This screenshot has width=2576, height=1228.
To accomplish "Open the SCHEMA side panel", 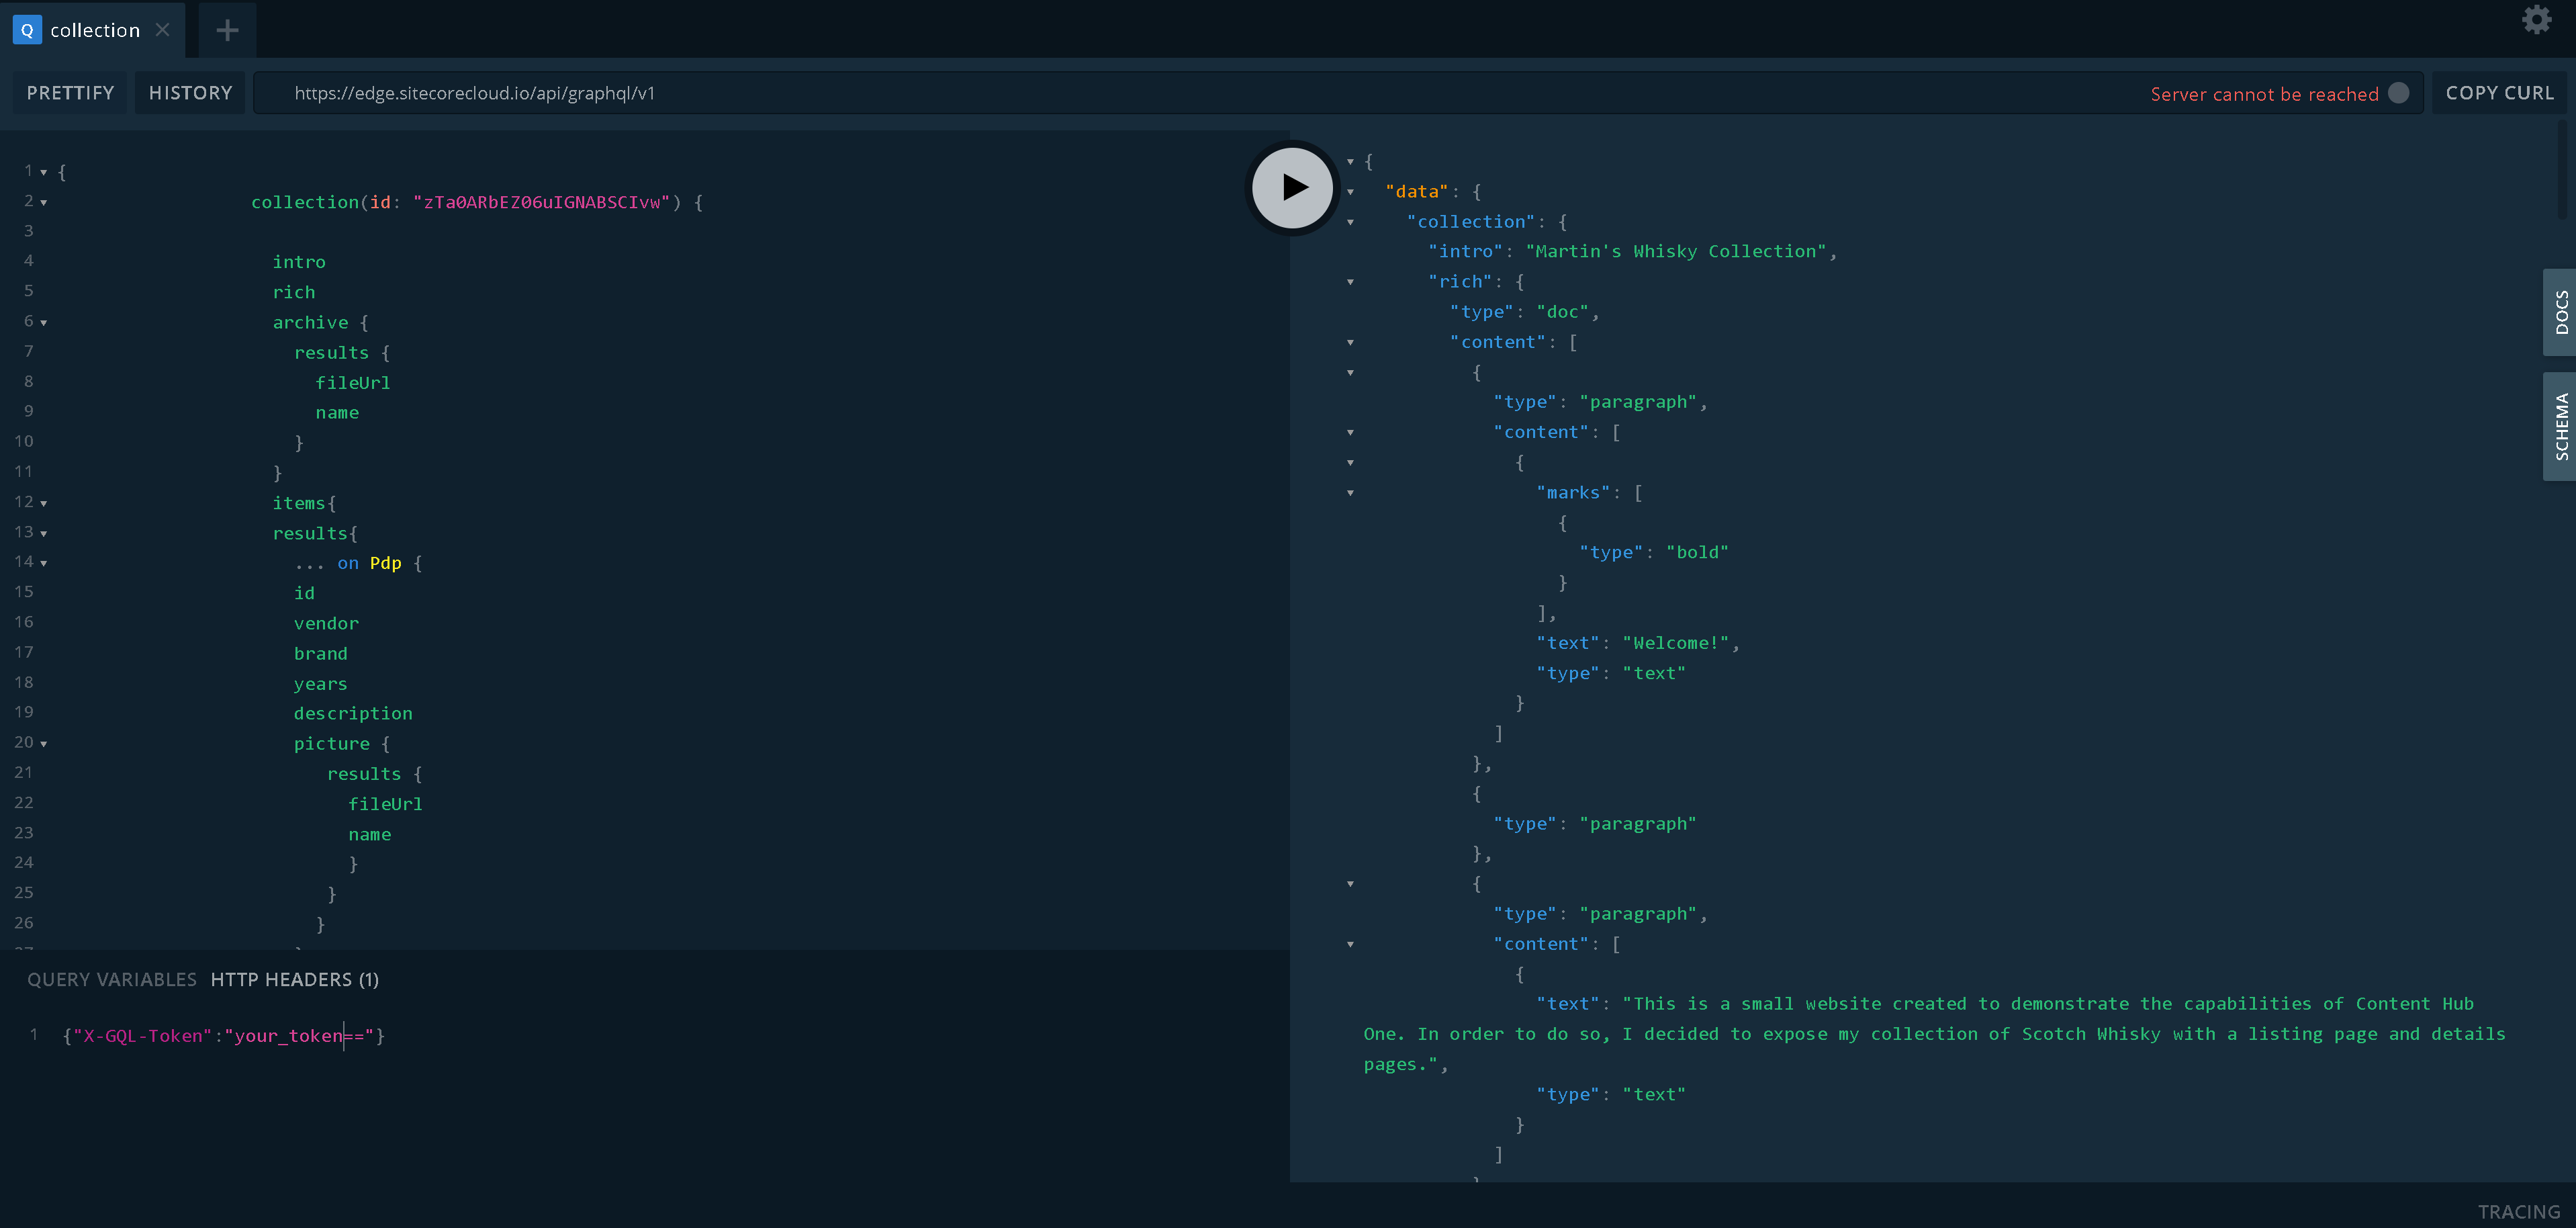I will (x=2560, y=426).
